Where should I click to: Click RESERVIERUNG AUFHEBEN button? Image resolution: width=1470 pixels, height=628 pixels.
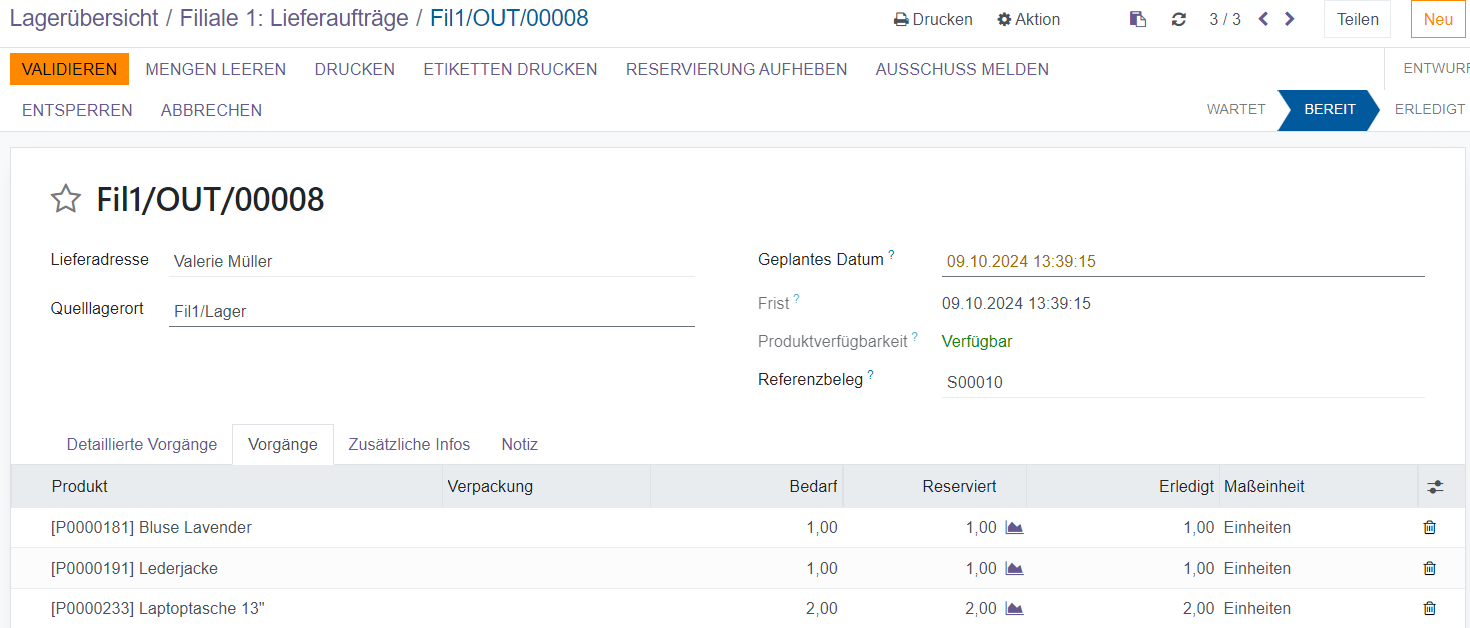coord(736,69)
